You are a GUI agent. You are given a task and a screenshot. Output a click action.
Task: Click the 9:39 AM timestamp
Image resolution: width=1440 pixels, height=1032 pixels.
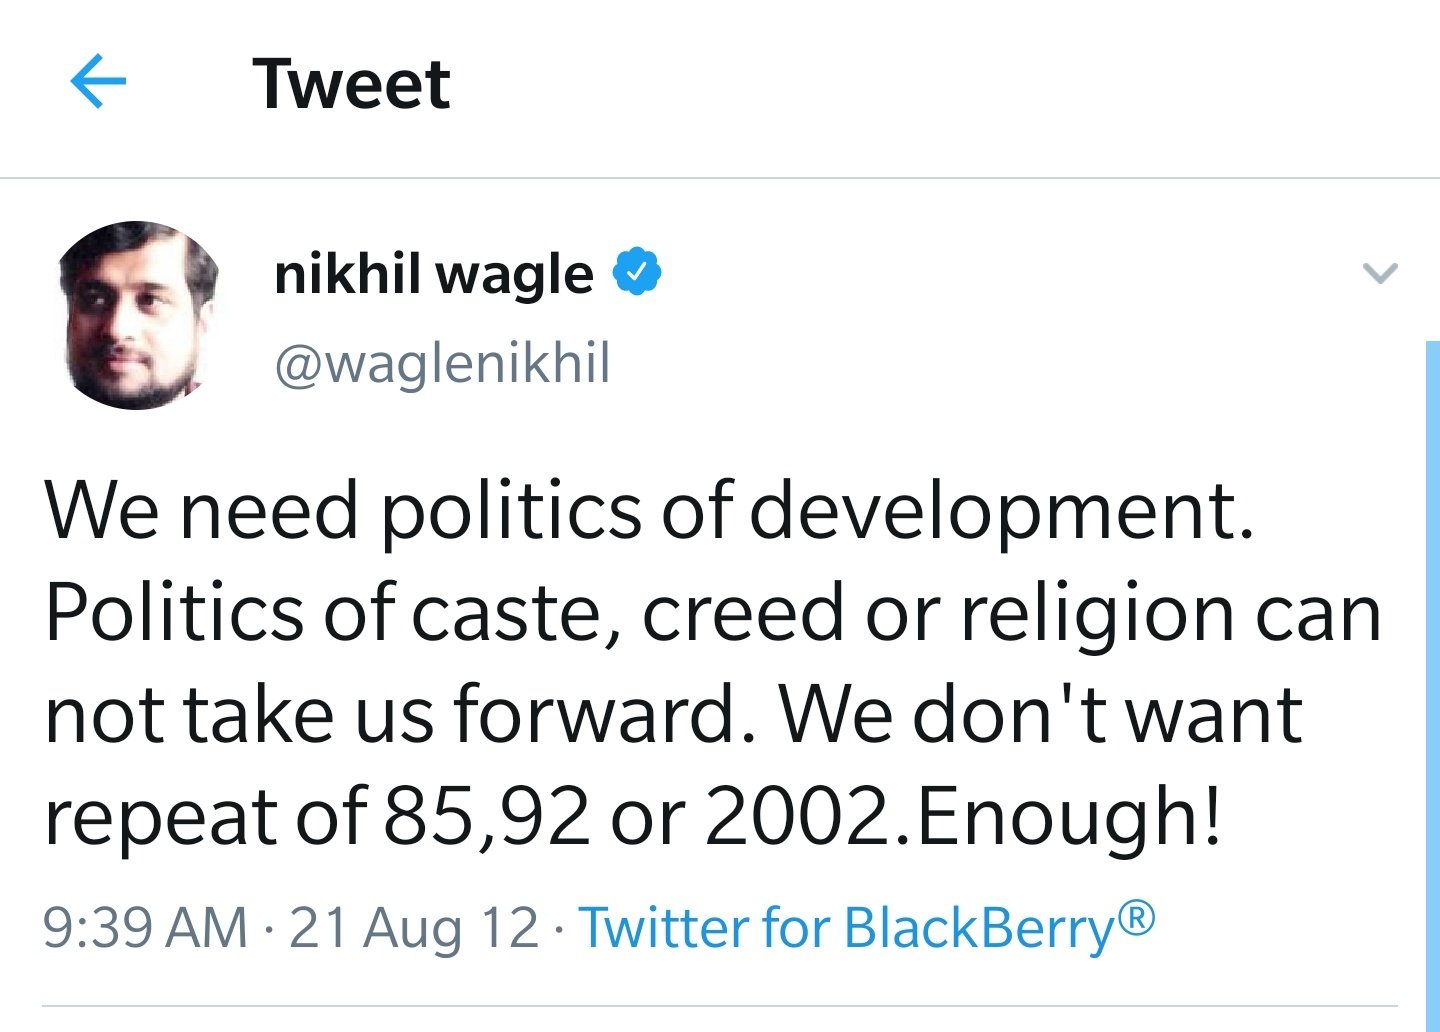pos(145,927)
